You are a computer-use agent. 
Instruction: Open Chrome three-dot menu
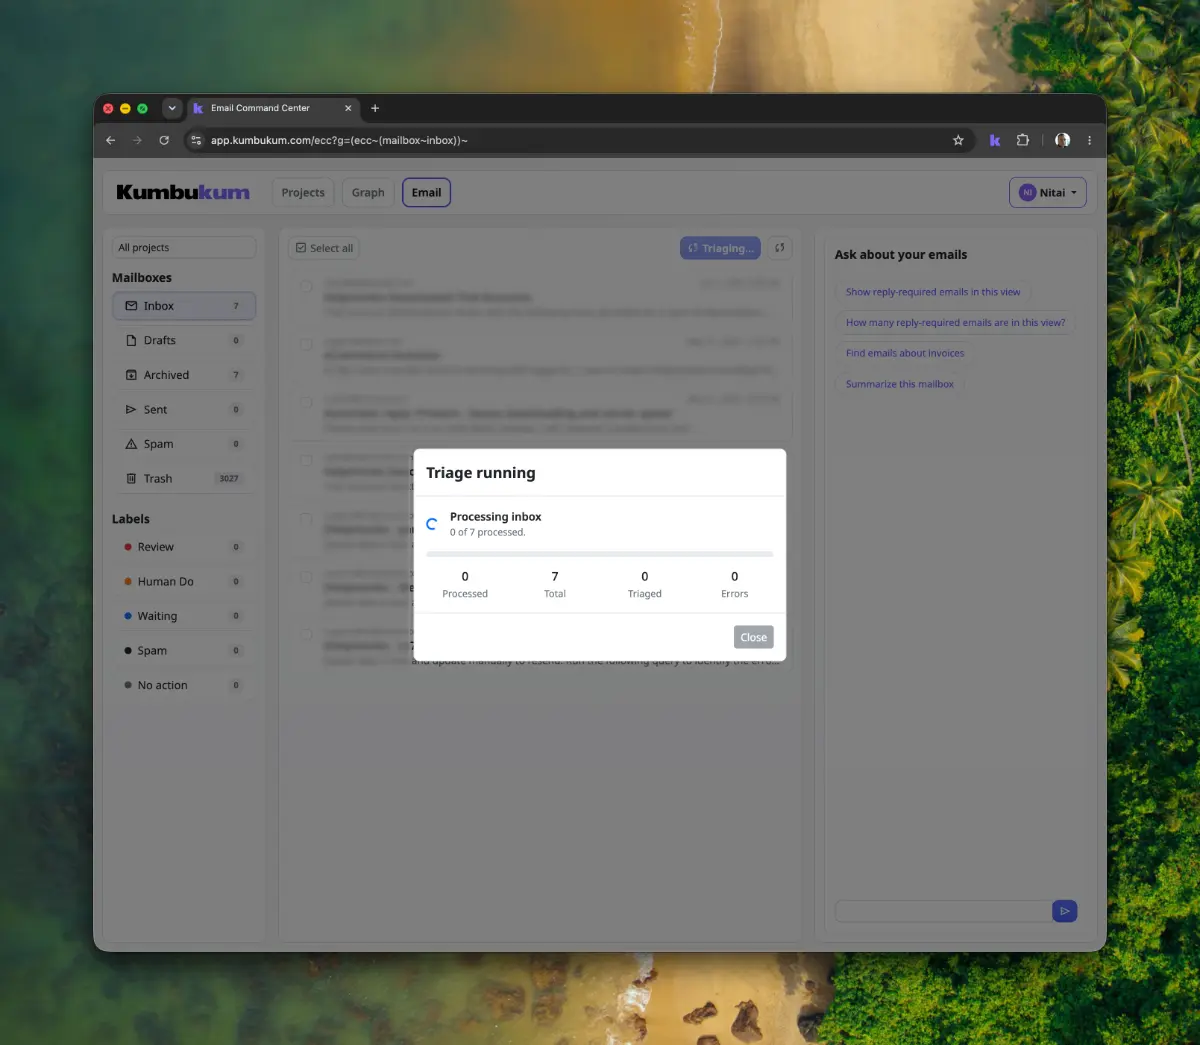click(x=1089, y=140)
